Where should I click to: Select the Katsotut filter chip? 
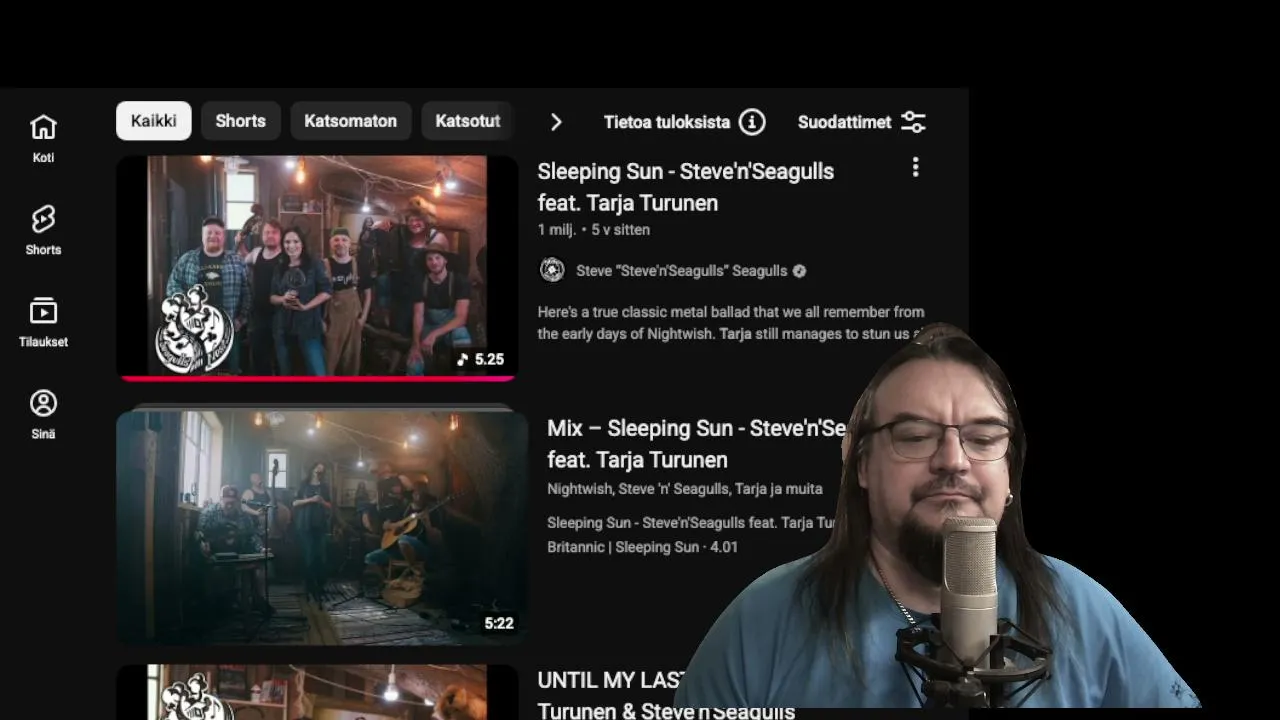pos(467,121)
